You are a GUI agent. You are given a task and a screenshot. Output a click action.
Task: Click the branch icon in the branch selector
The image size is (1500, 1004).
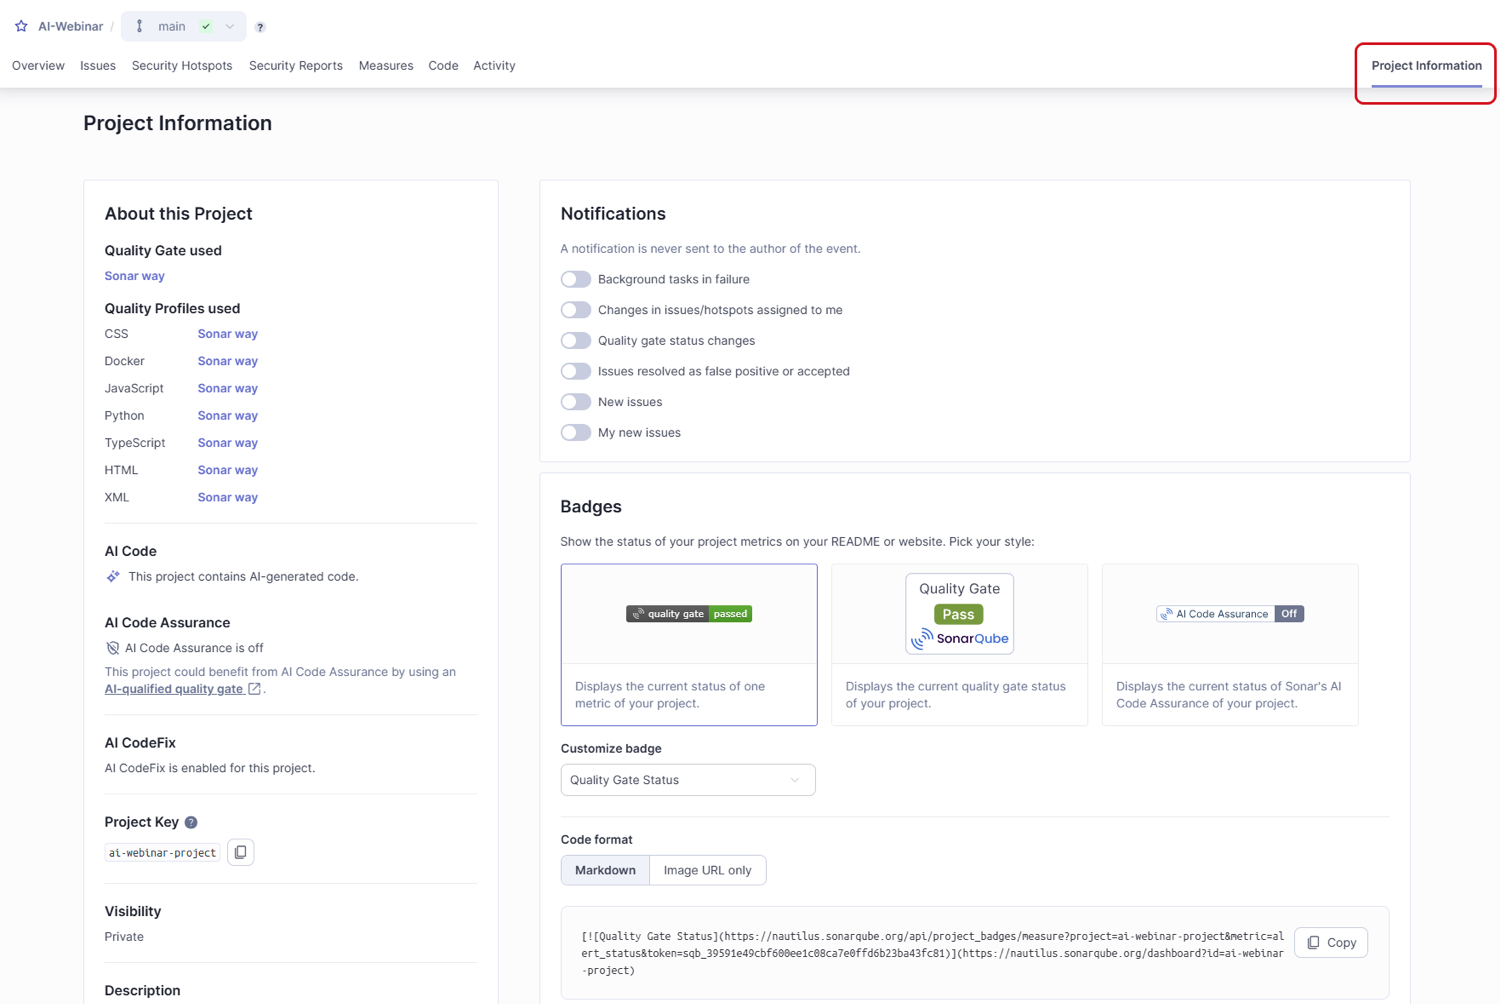pyautogui.click(x=139, y=26)
